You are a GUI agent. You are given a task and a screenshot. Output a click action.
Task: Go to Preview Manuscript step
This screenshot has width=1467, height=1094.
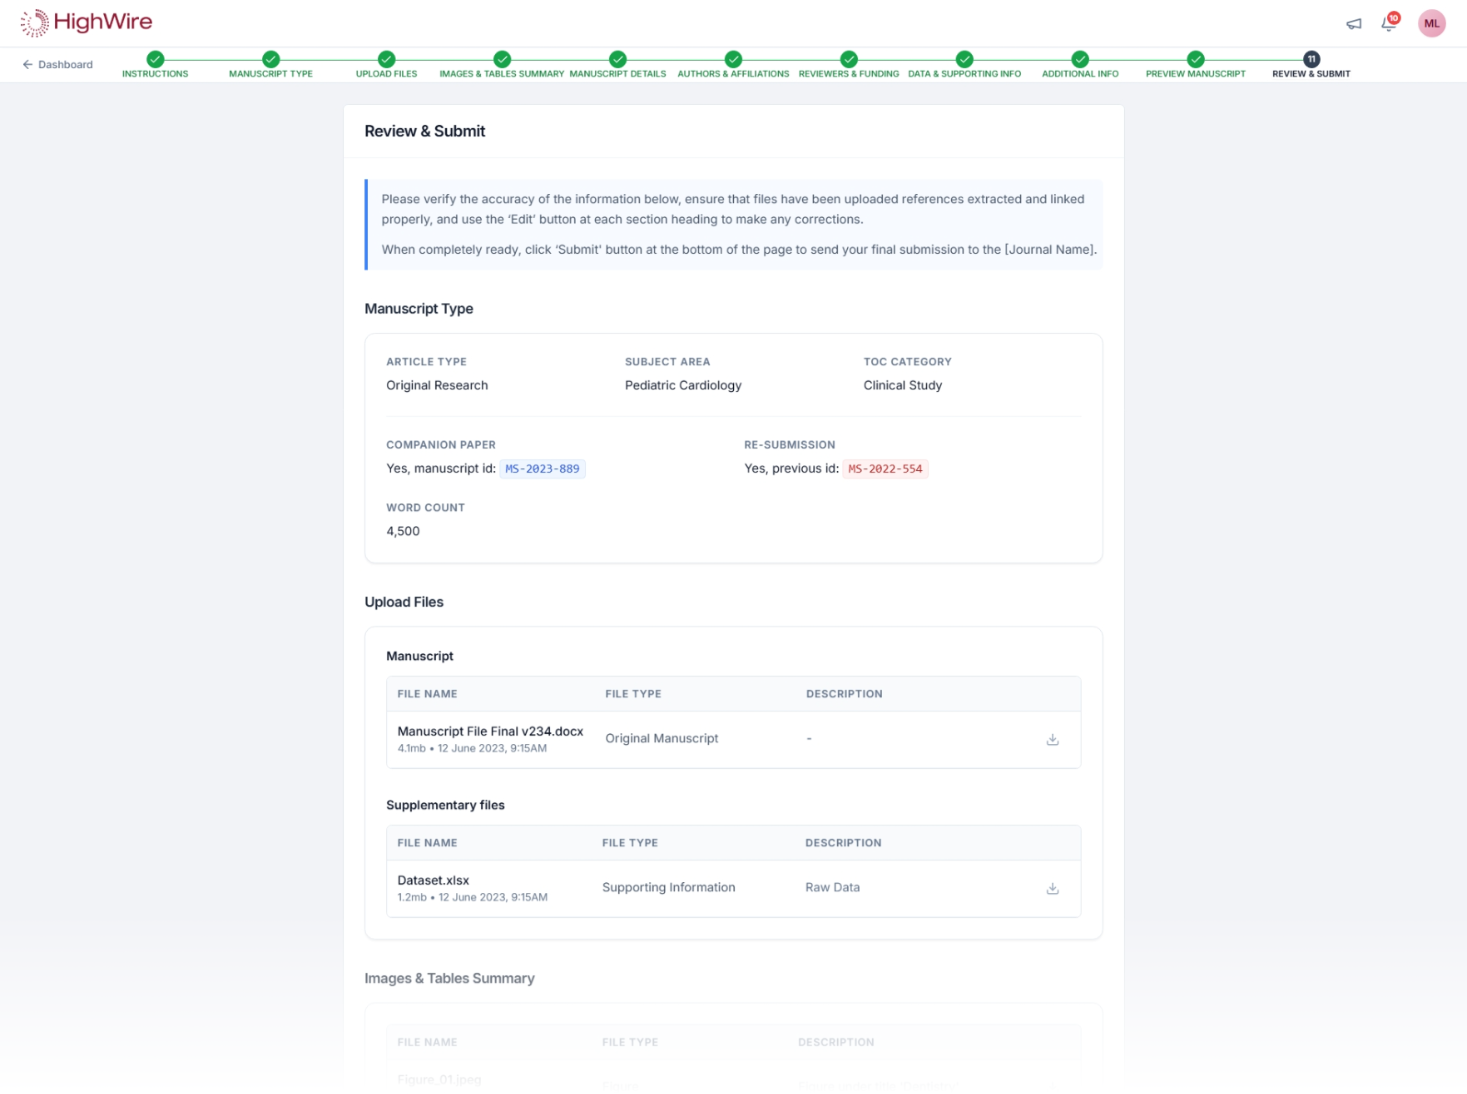[1195, 65]
